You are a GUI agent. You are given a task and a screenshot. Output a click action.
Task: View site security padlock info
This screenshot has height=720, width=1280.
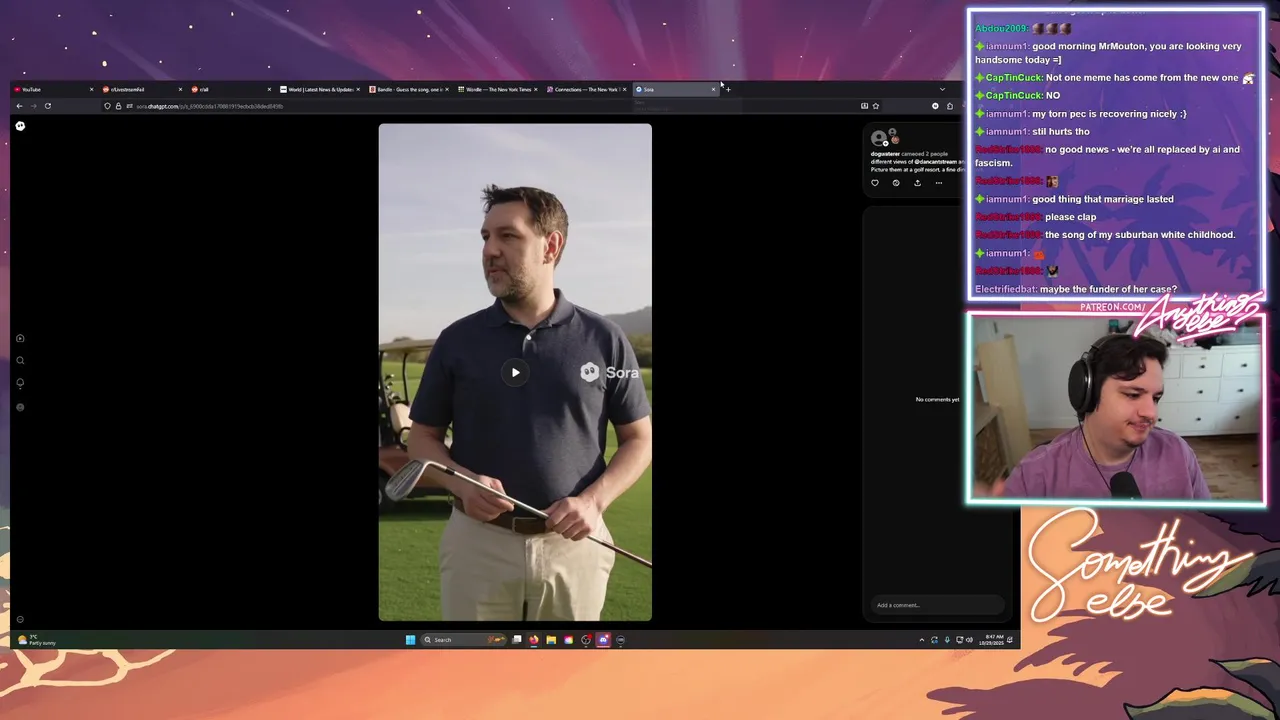tap(118, 106)
